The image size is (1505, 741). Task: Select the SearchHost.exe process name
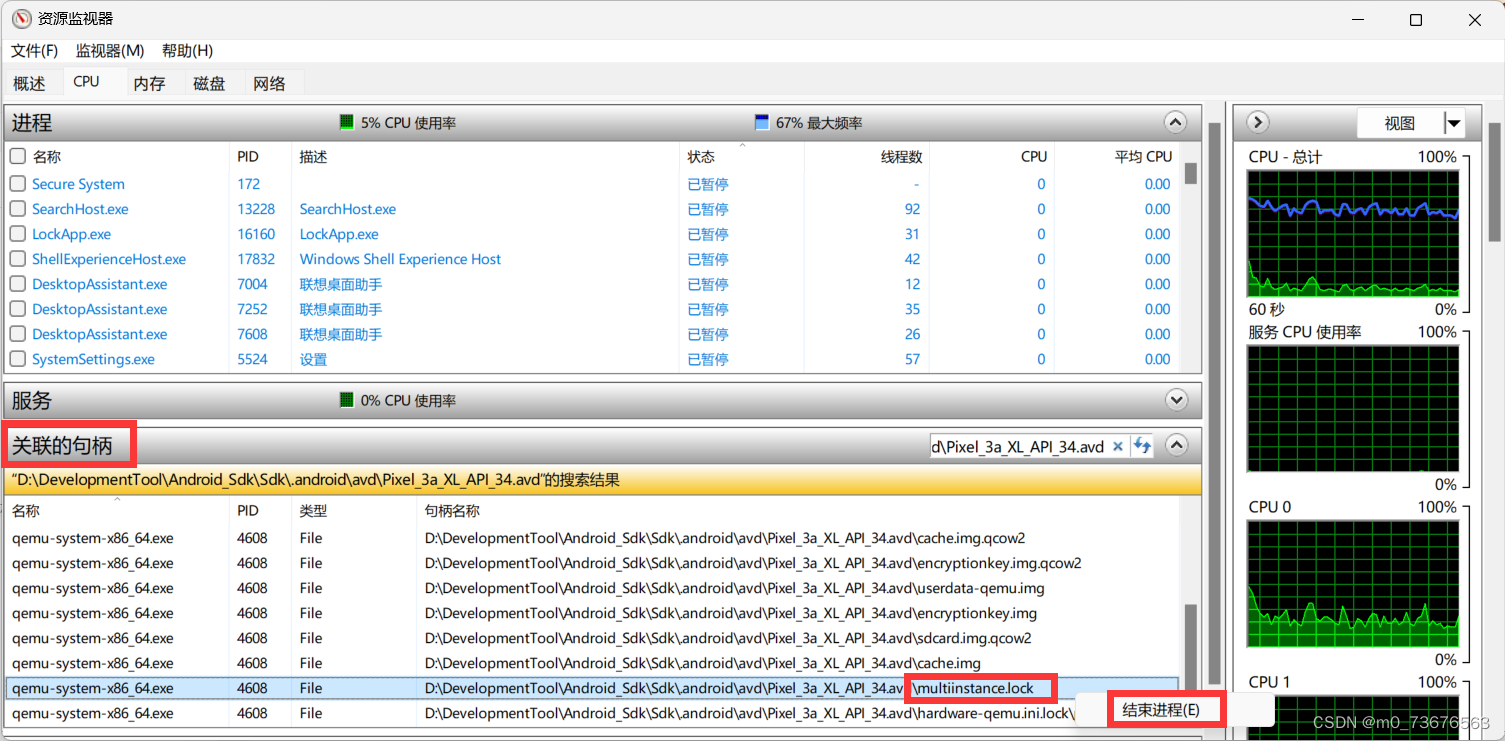80,209
